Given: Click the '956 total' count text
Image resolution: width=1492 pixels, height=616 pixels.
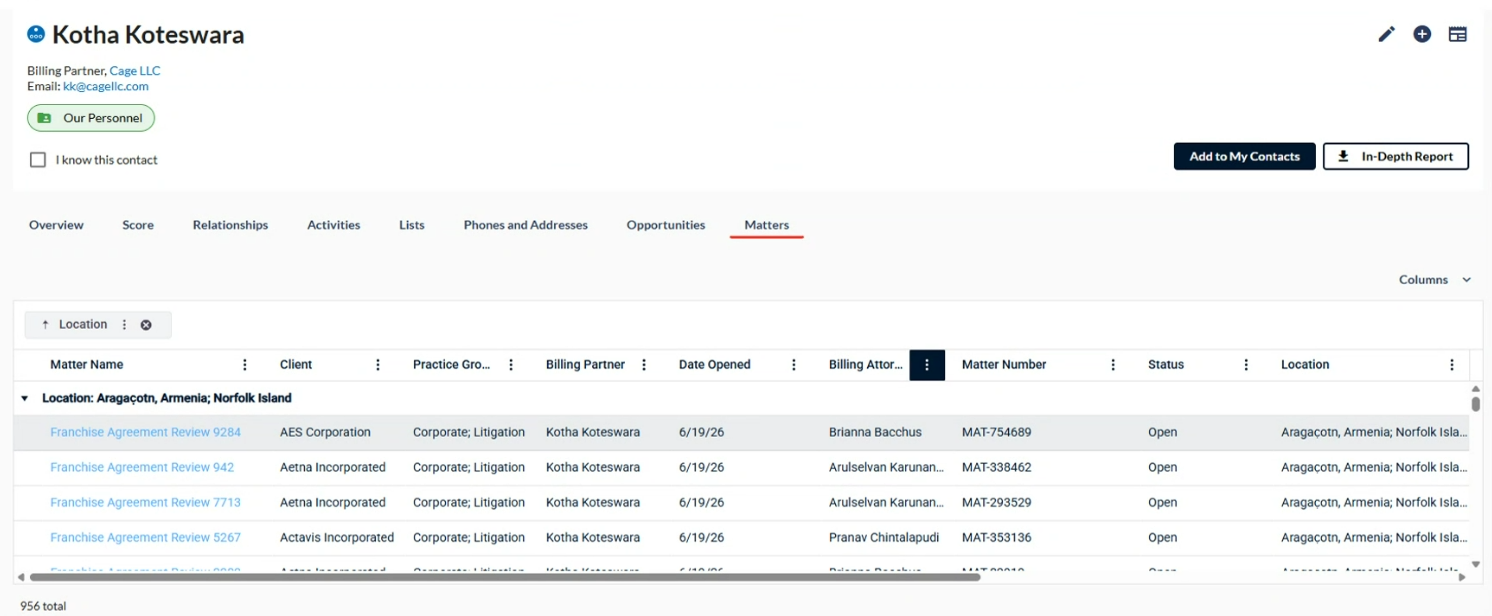Looking at the screenshot, I should point(43,606).
